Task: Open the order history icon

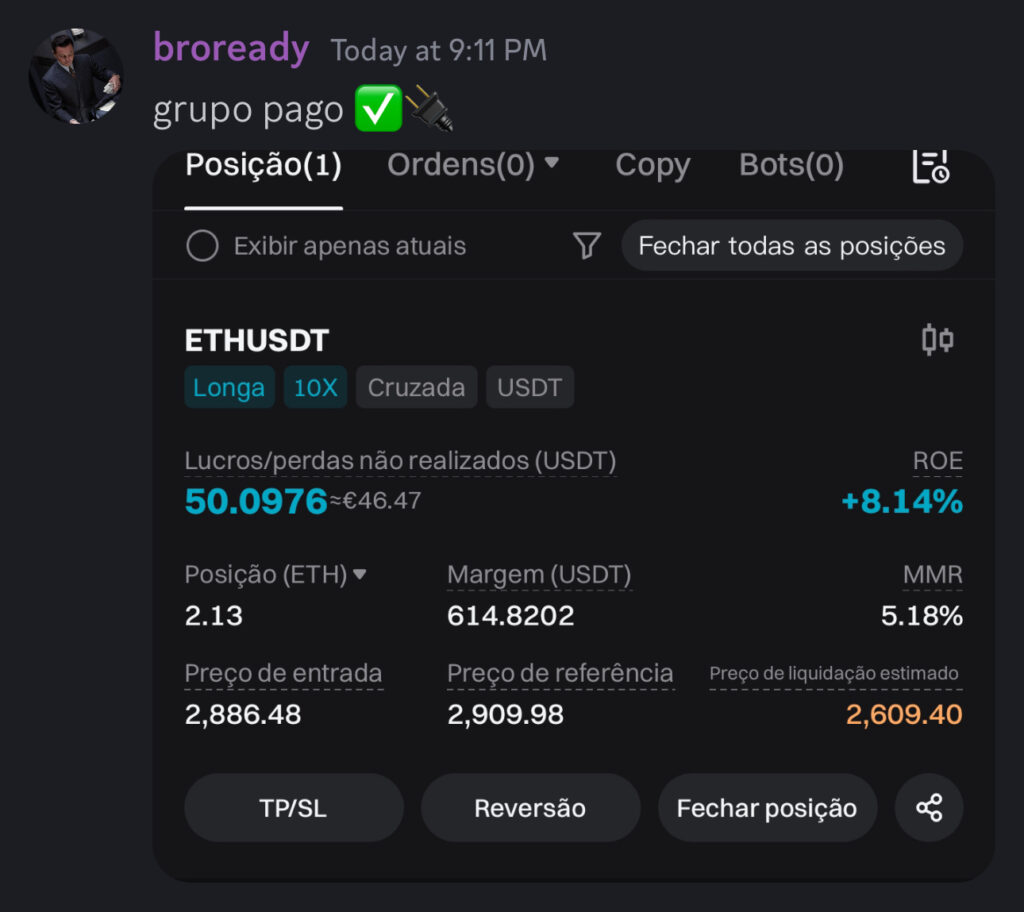Action: coord(930,168)
